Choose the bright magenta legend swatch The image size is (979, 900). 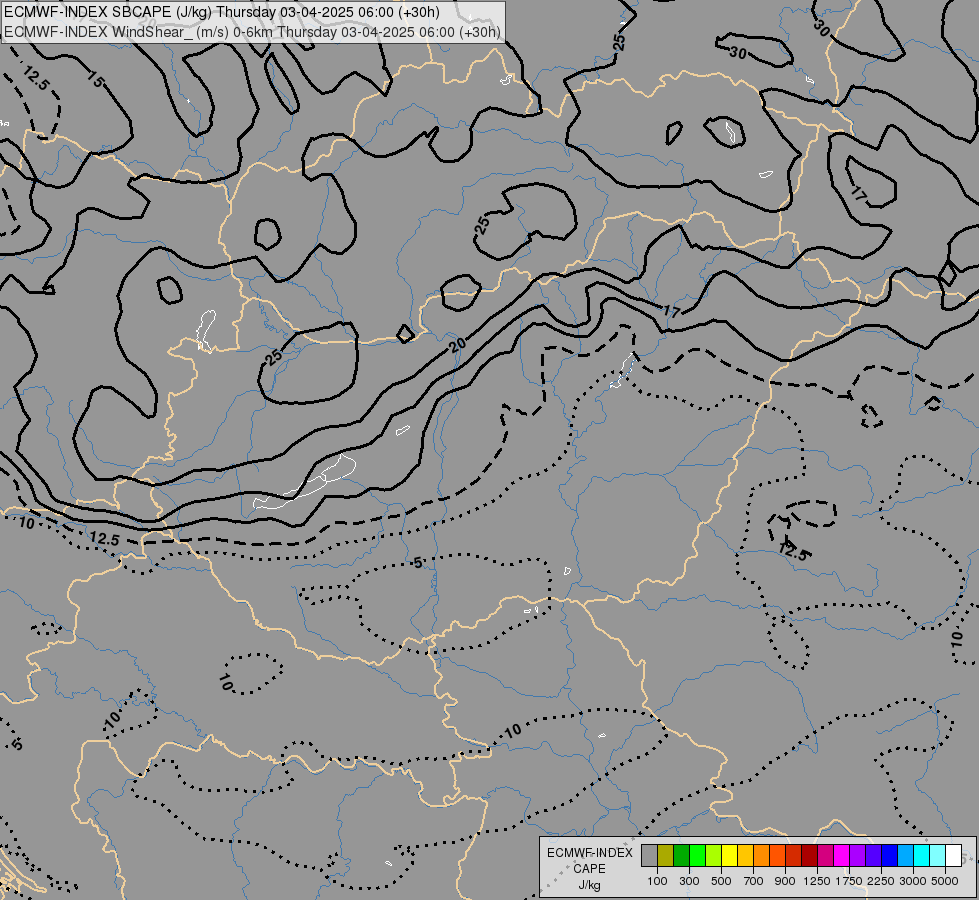click(x=841, y=855)
